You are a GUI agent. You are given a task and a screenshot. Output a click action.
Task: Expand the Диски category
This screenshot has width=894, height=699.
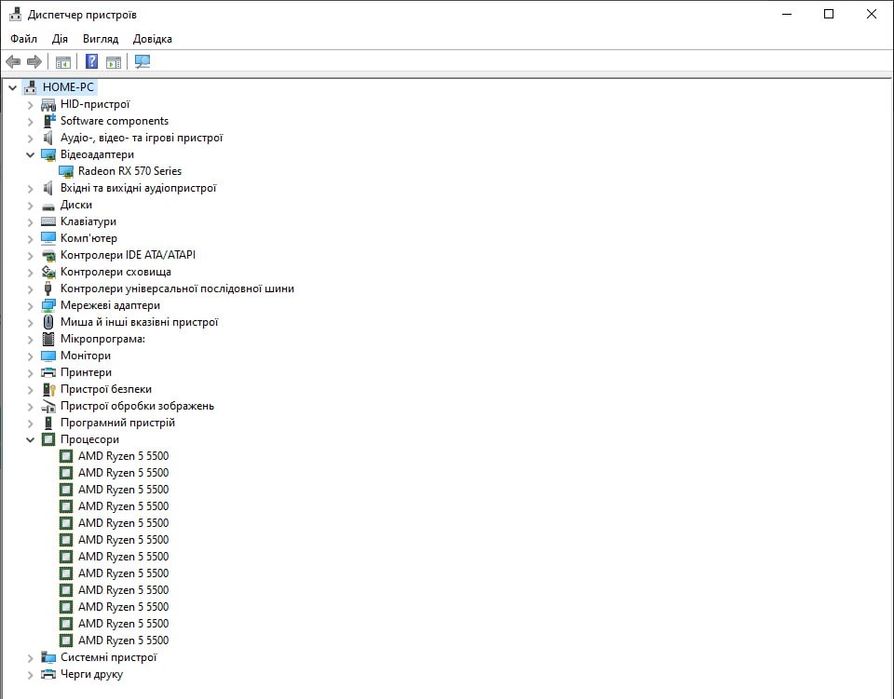pyautogui.click(x=30, y=205)
